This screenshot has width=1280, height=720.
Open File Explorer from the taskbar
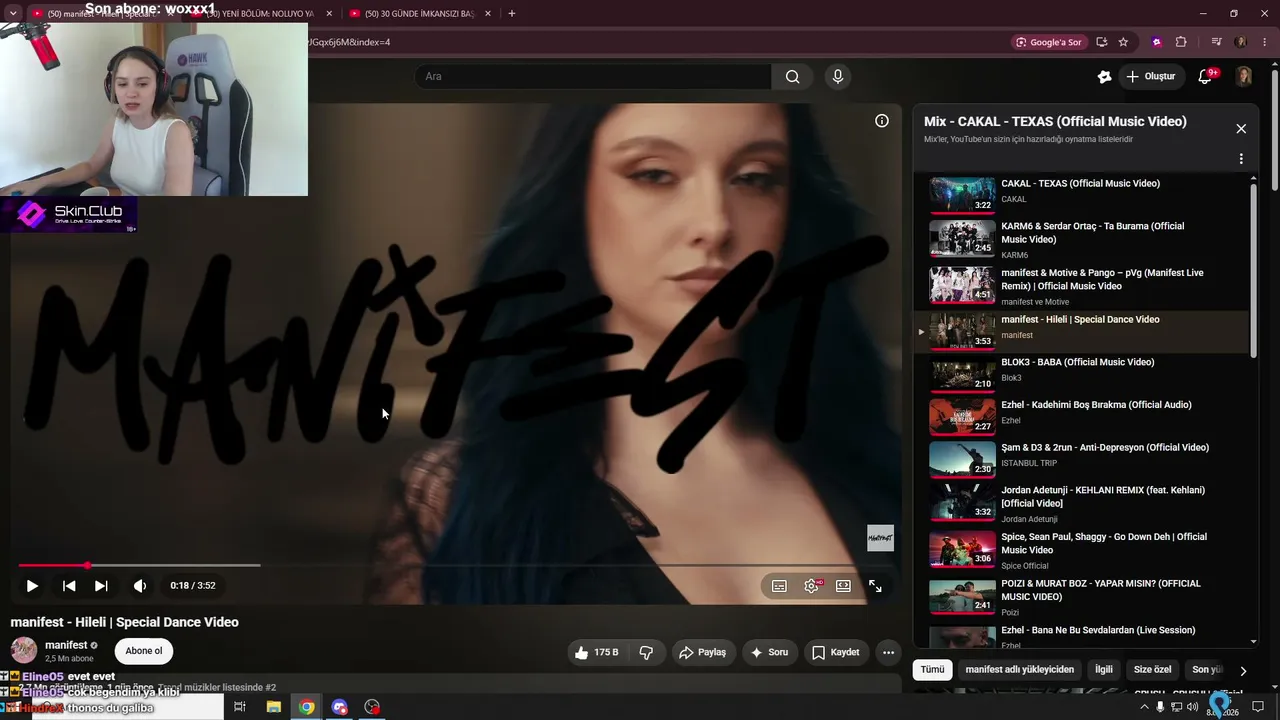pos(273,707)
